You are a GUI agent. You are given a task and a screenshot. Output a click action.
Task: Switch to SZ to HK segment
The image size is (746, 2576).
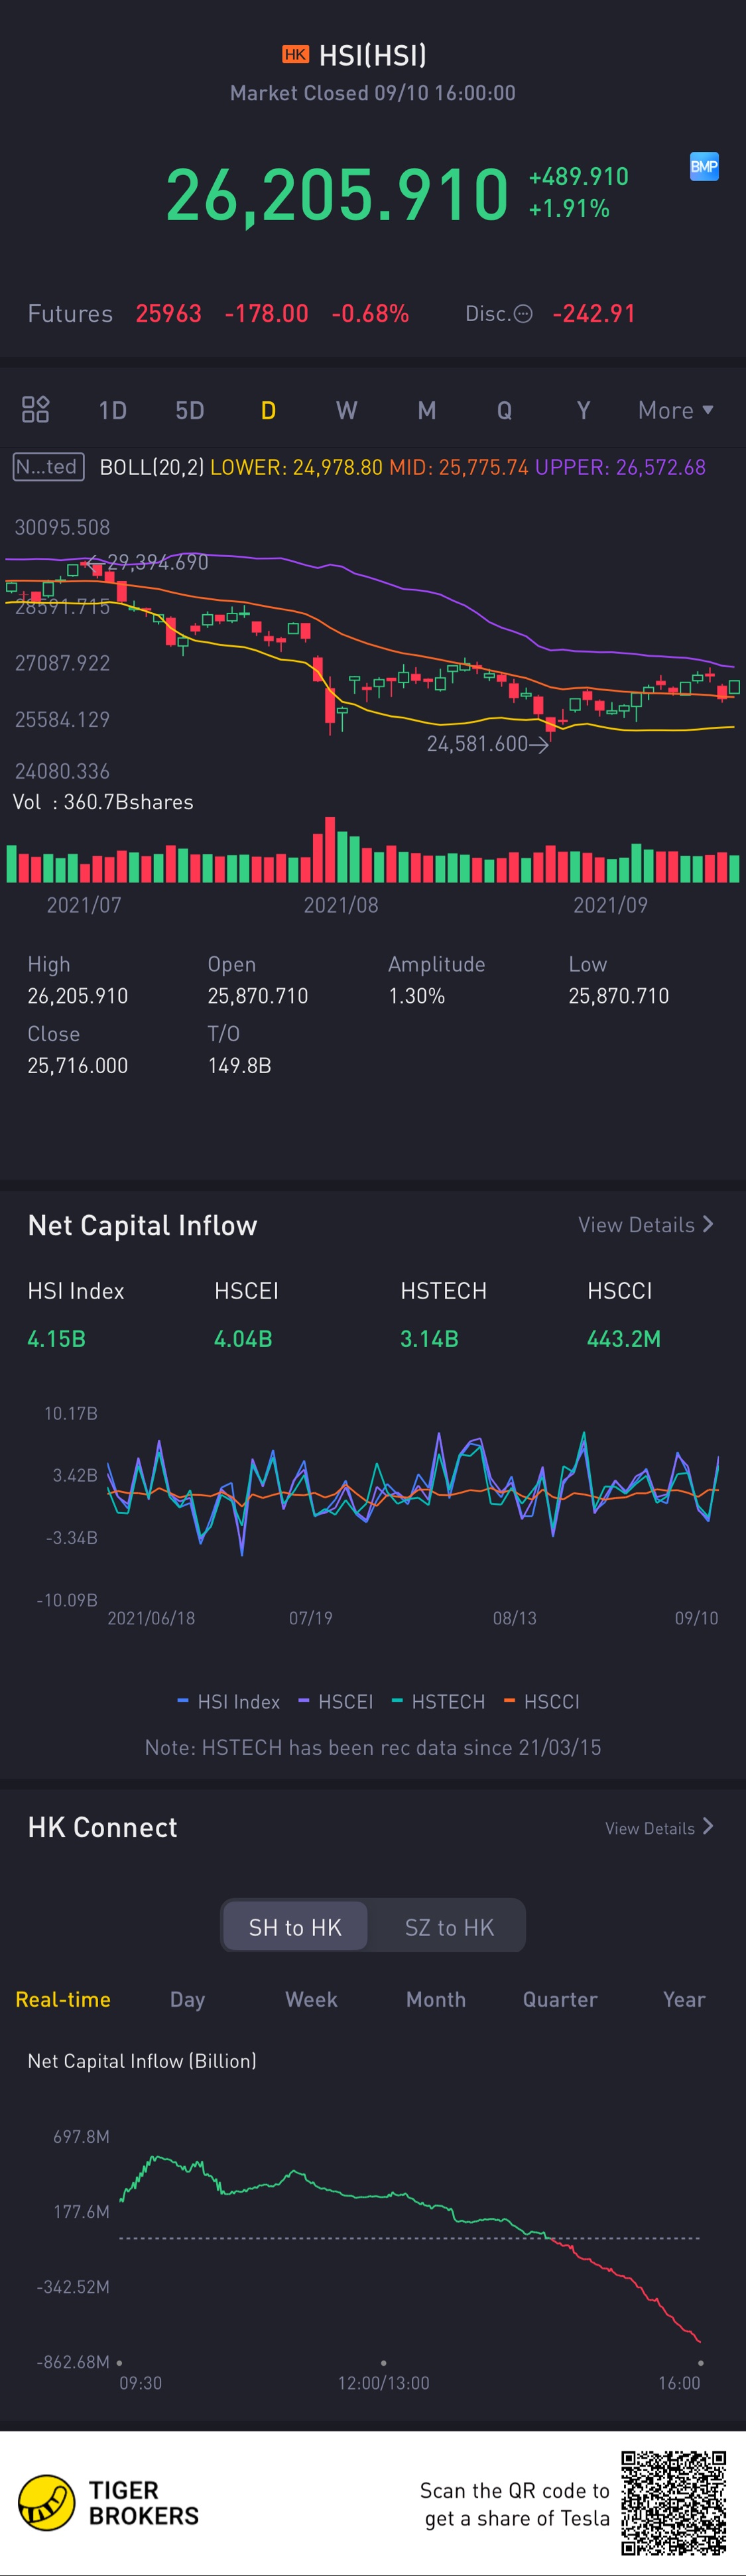pos(449,1926)
